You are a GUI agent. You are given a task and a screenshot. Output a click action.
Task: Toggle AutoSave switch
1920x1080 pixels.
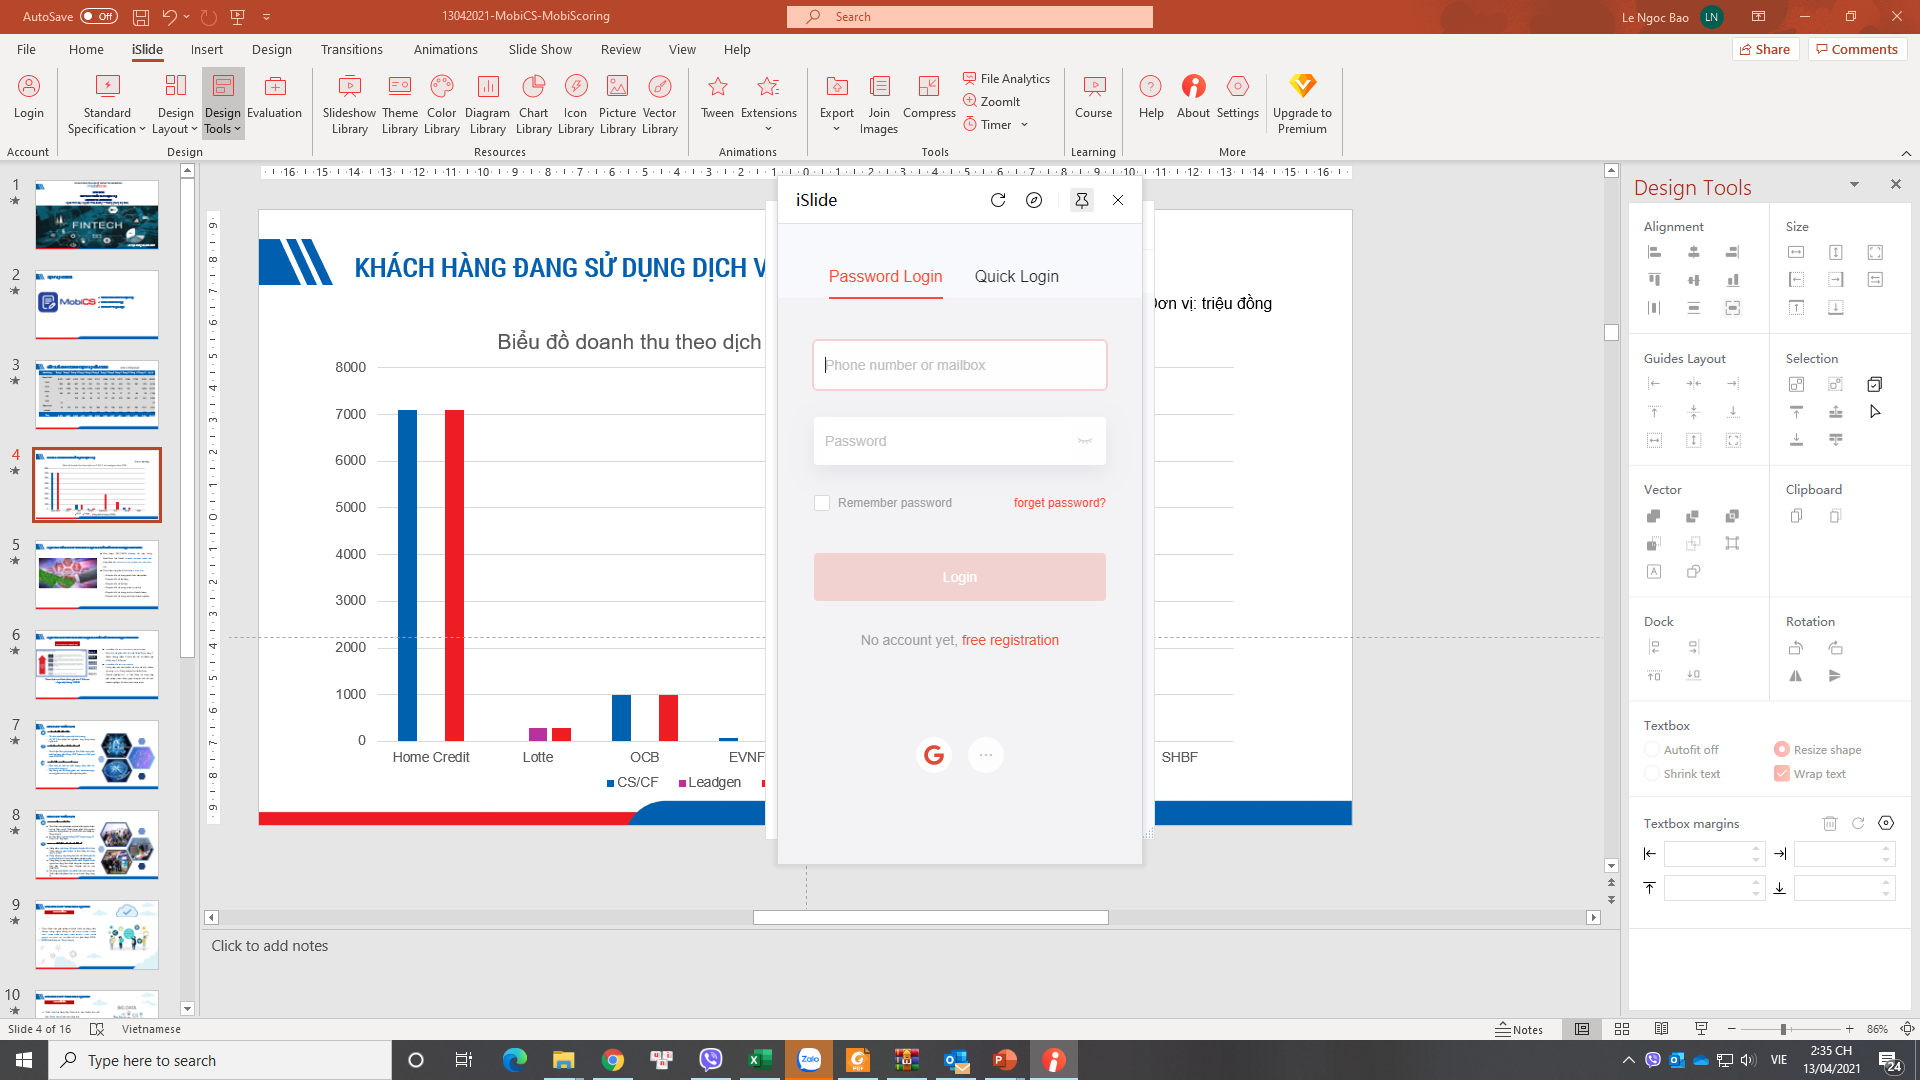pos(98,16)
